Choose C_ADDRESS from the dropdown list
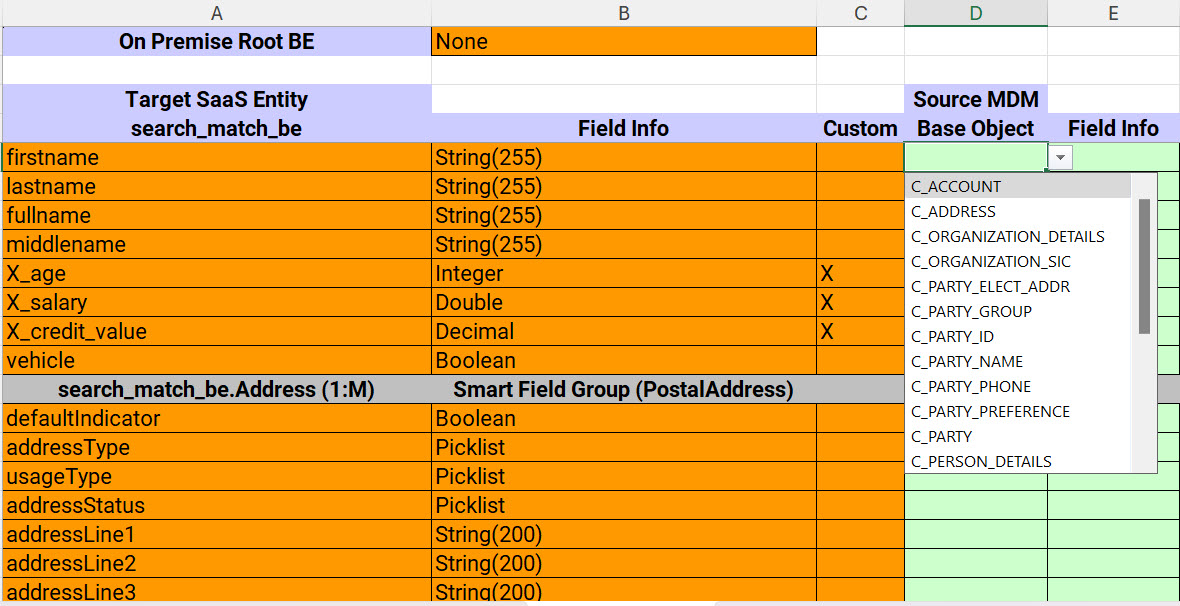The image size is (1180, 606). pyautogui.click(x=1018, y=212)
